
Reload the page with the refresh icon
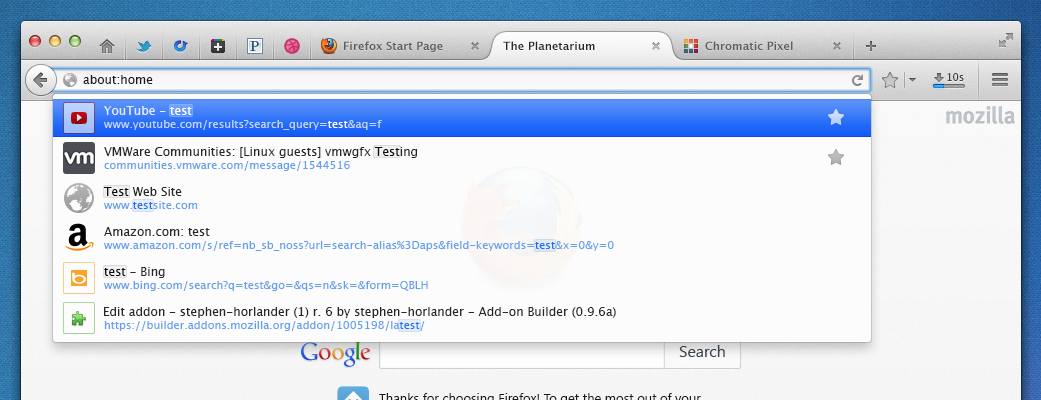[x=857, y=80]
